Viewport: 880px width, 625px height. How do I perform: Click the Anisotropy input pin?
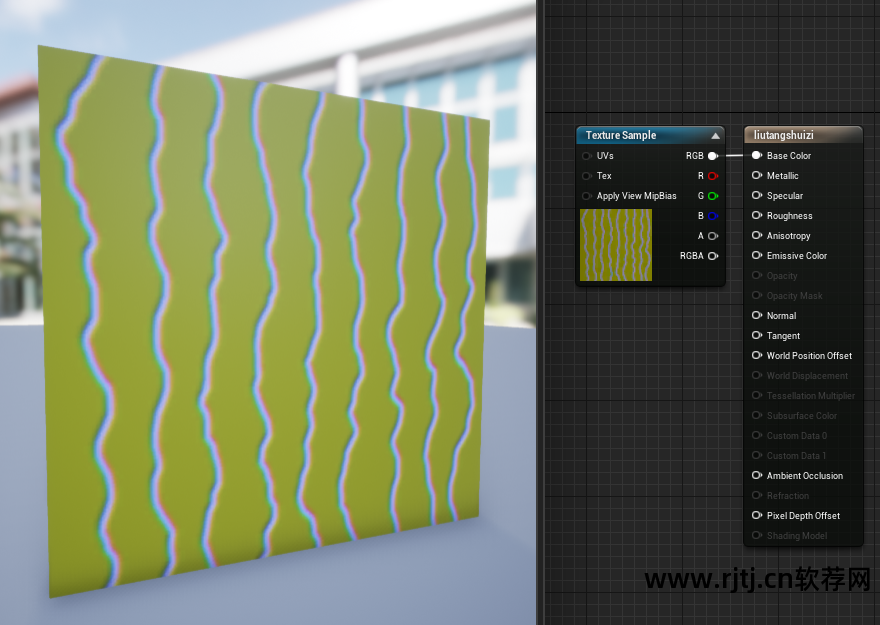(x=757, y=236)
